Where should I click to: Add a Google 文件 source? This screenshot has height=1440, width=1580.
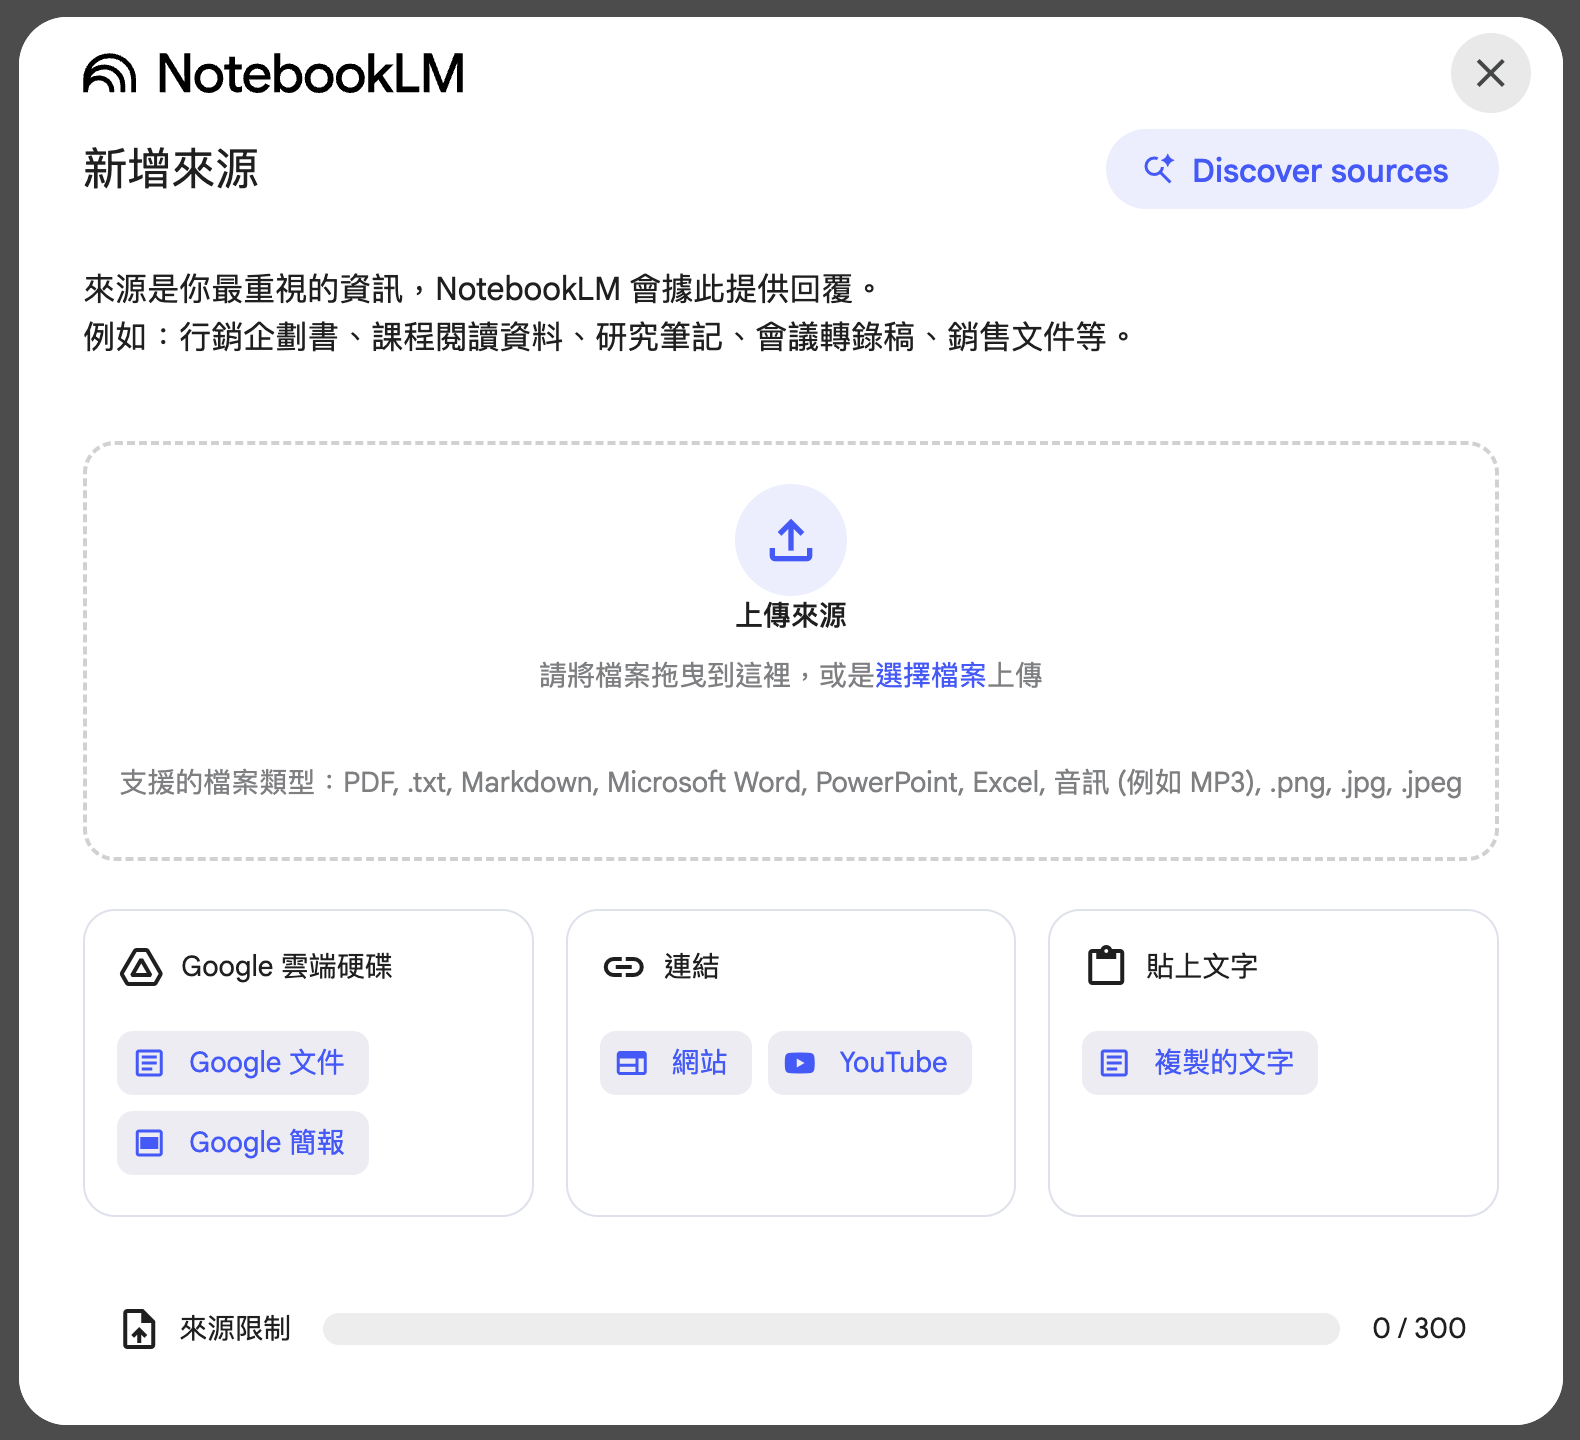coord(243,1062)
